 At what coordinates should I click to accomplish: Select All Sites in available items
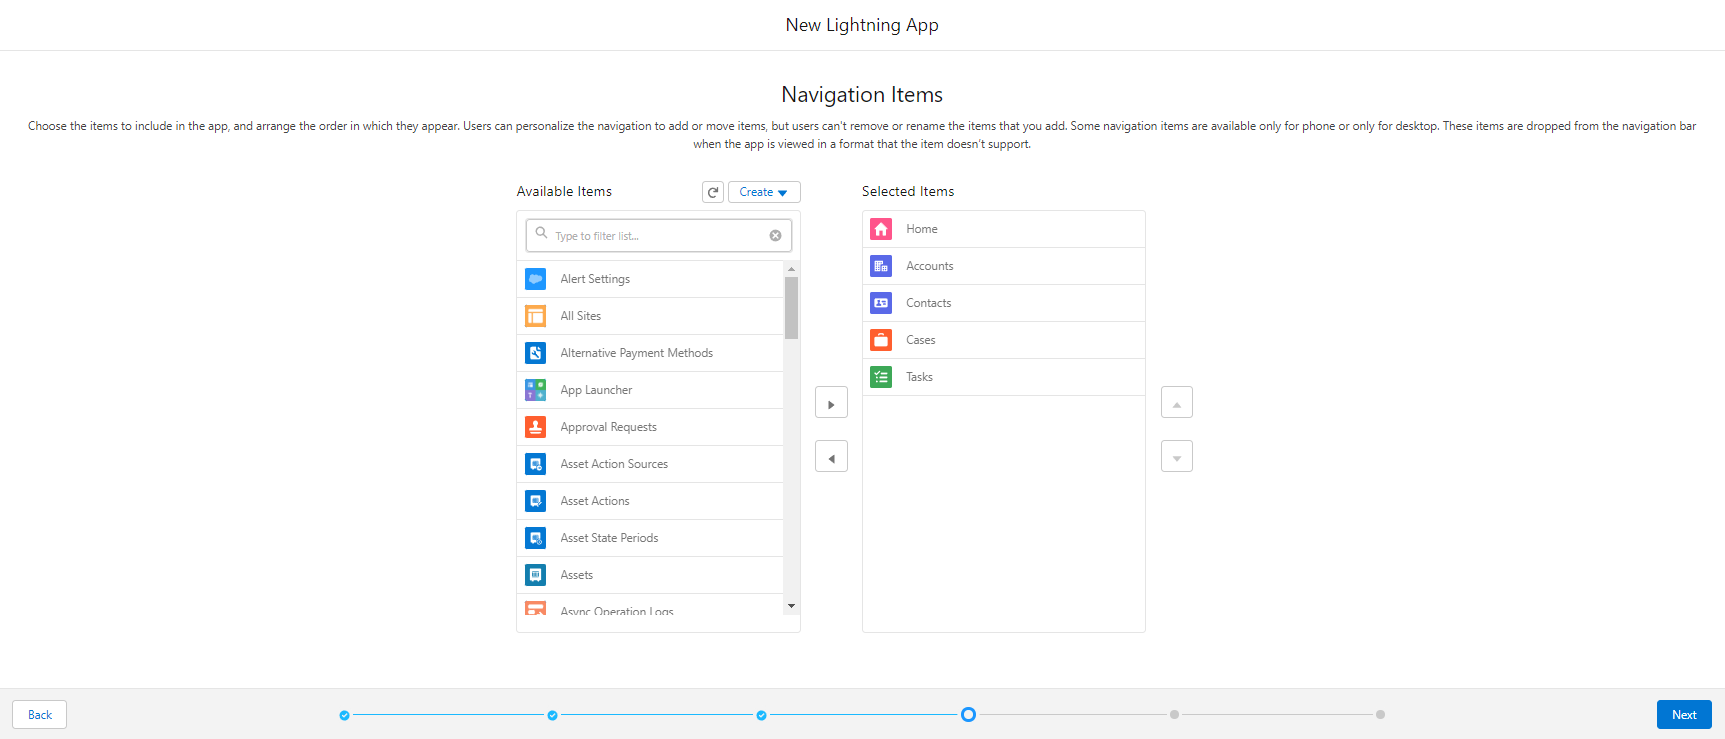[650, 316]
